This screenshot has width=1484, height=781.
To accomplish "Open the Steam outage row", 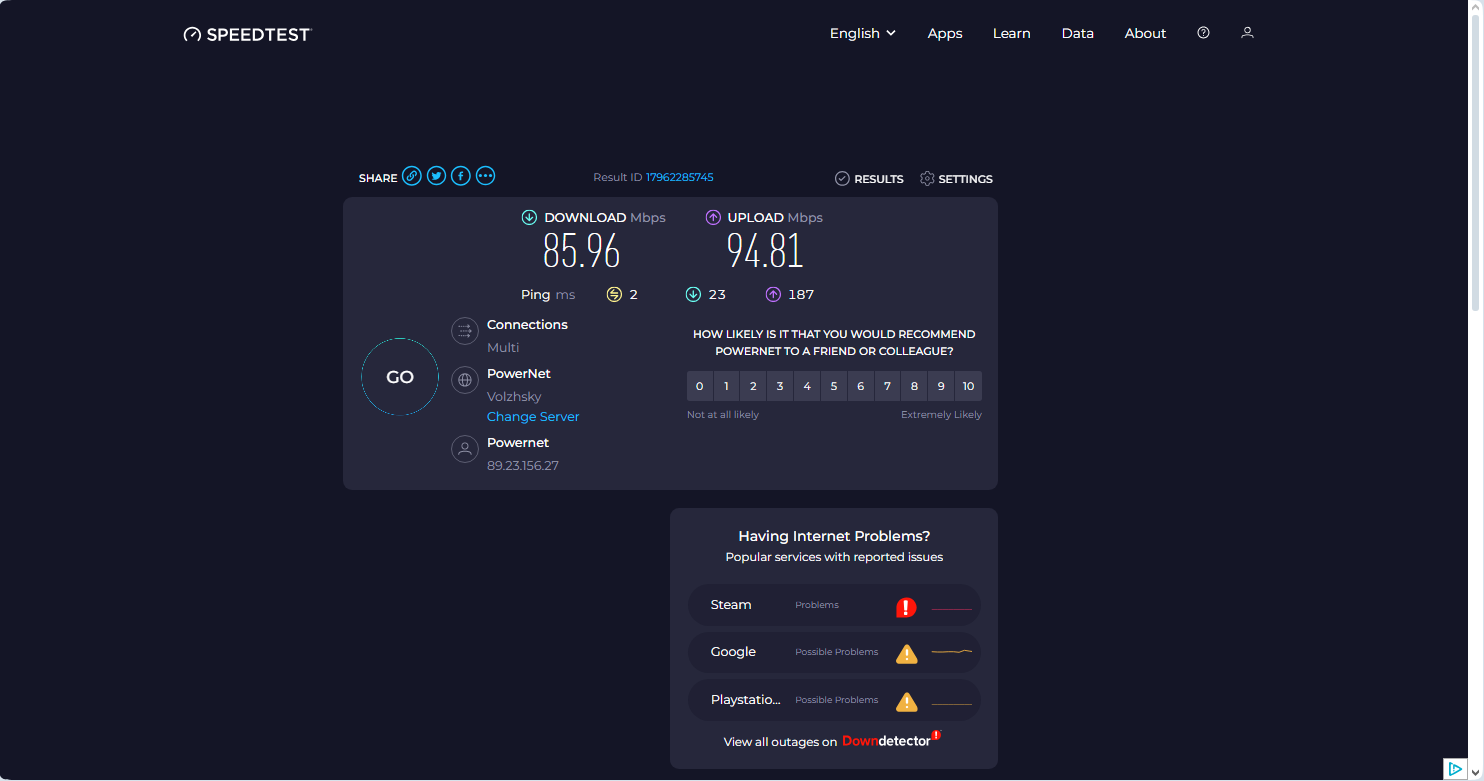I will (834, 605).
